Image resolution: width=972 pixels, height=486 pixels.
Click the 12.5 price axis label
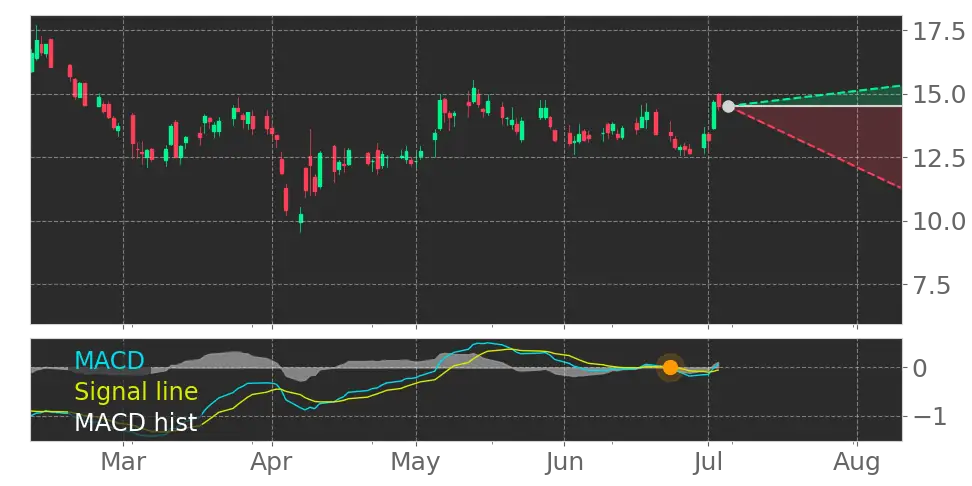point(939,158)
